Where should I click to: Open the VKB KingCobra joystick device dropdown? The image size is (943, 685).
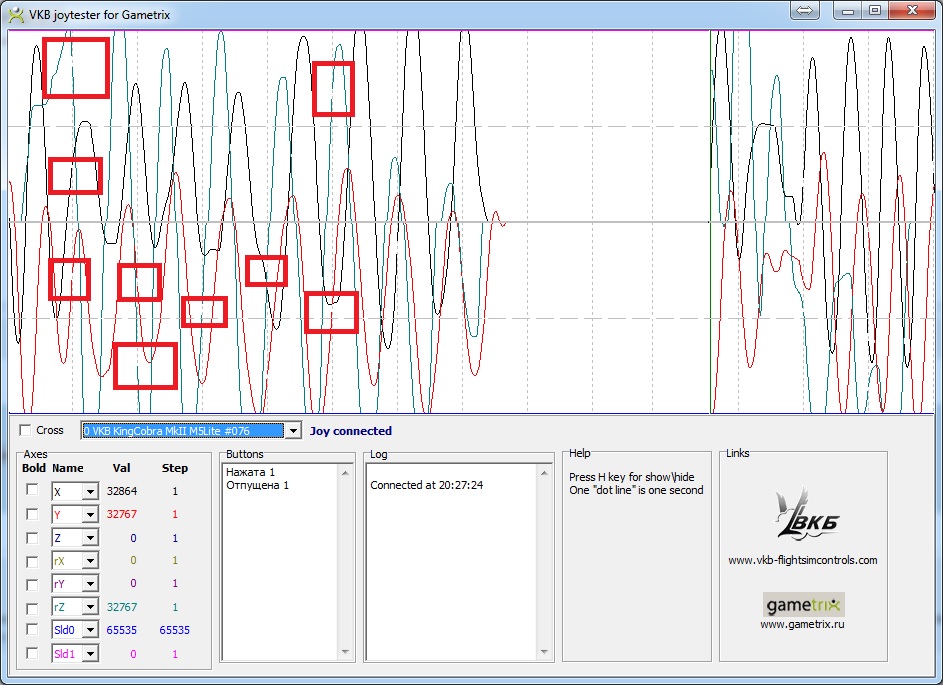[293, 431]
